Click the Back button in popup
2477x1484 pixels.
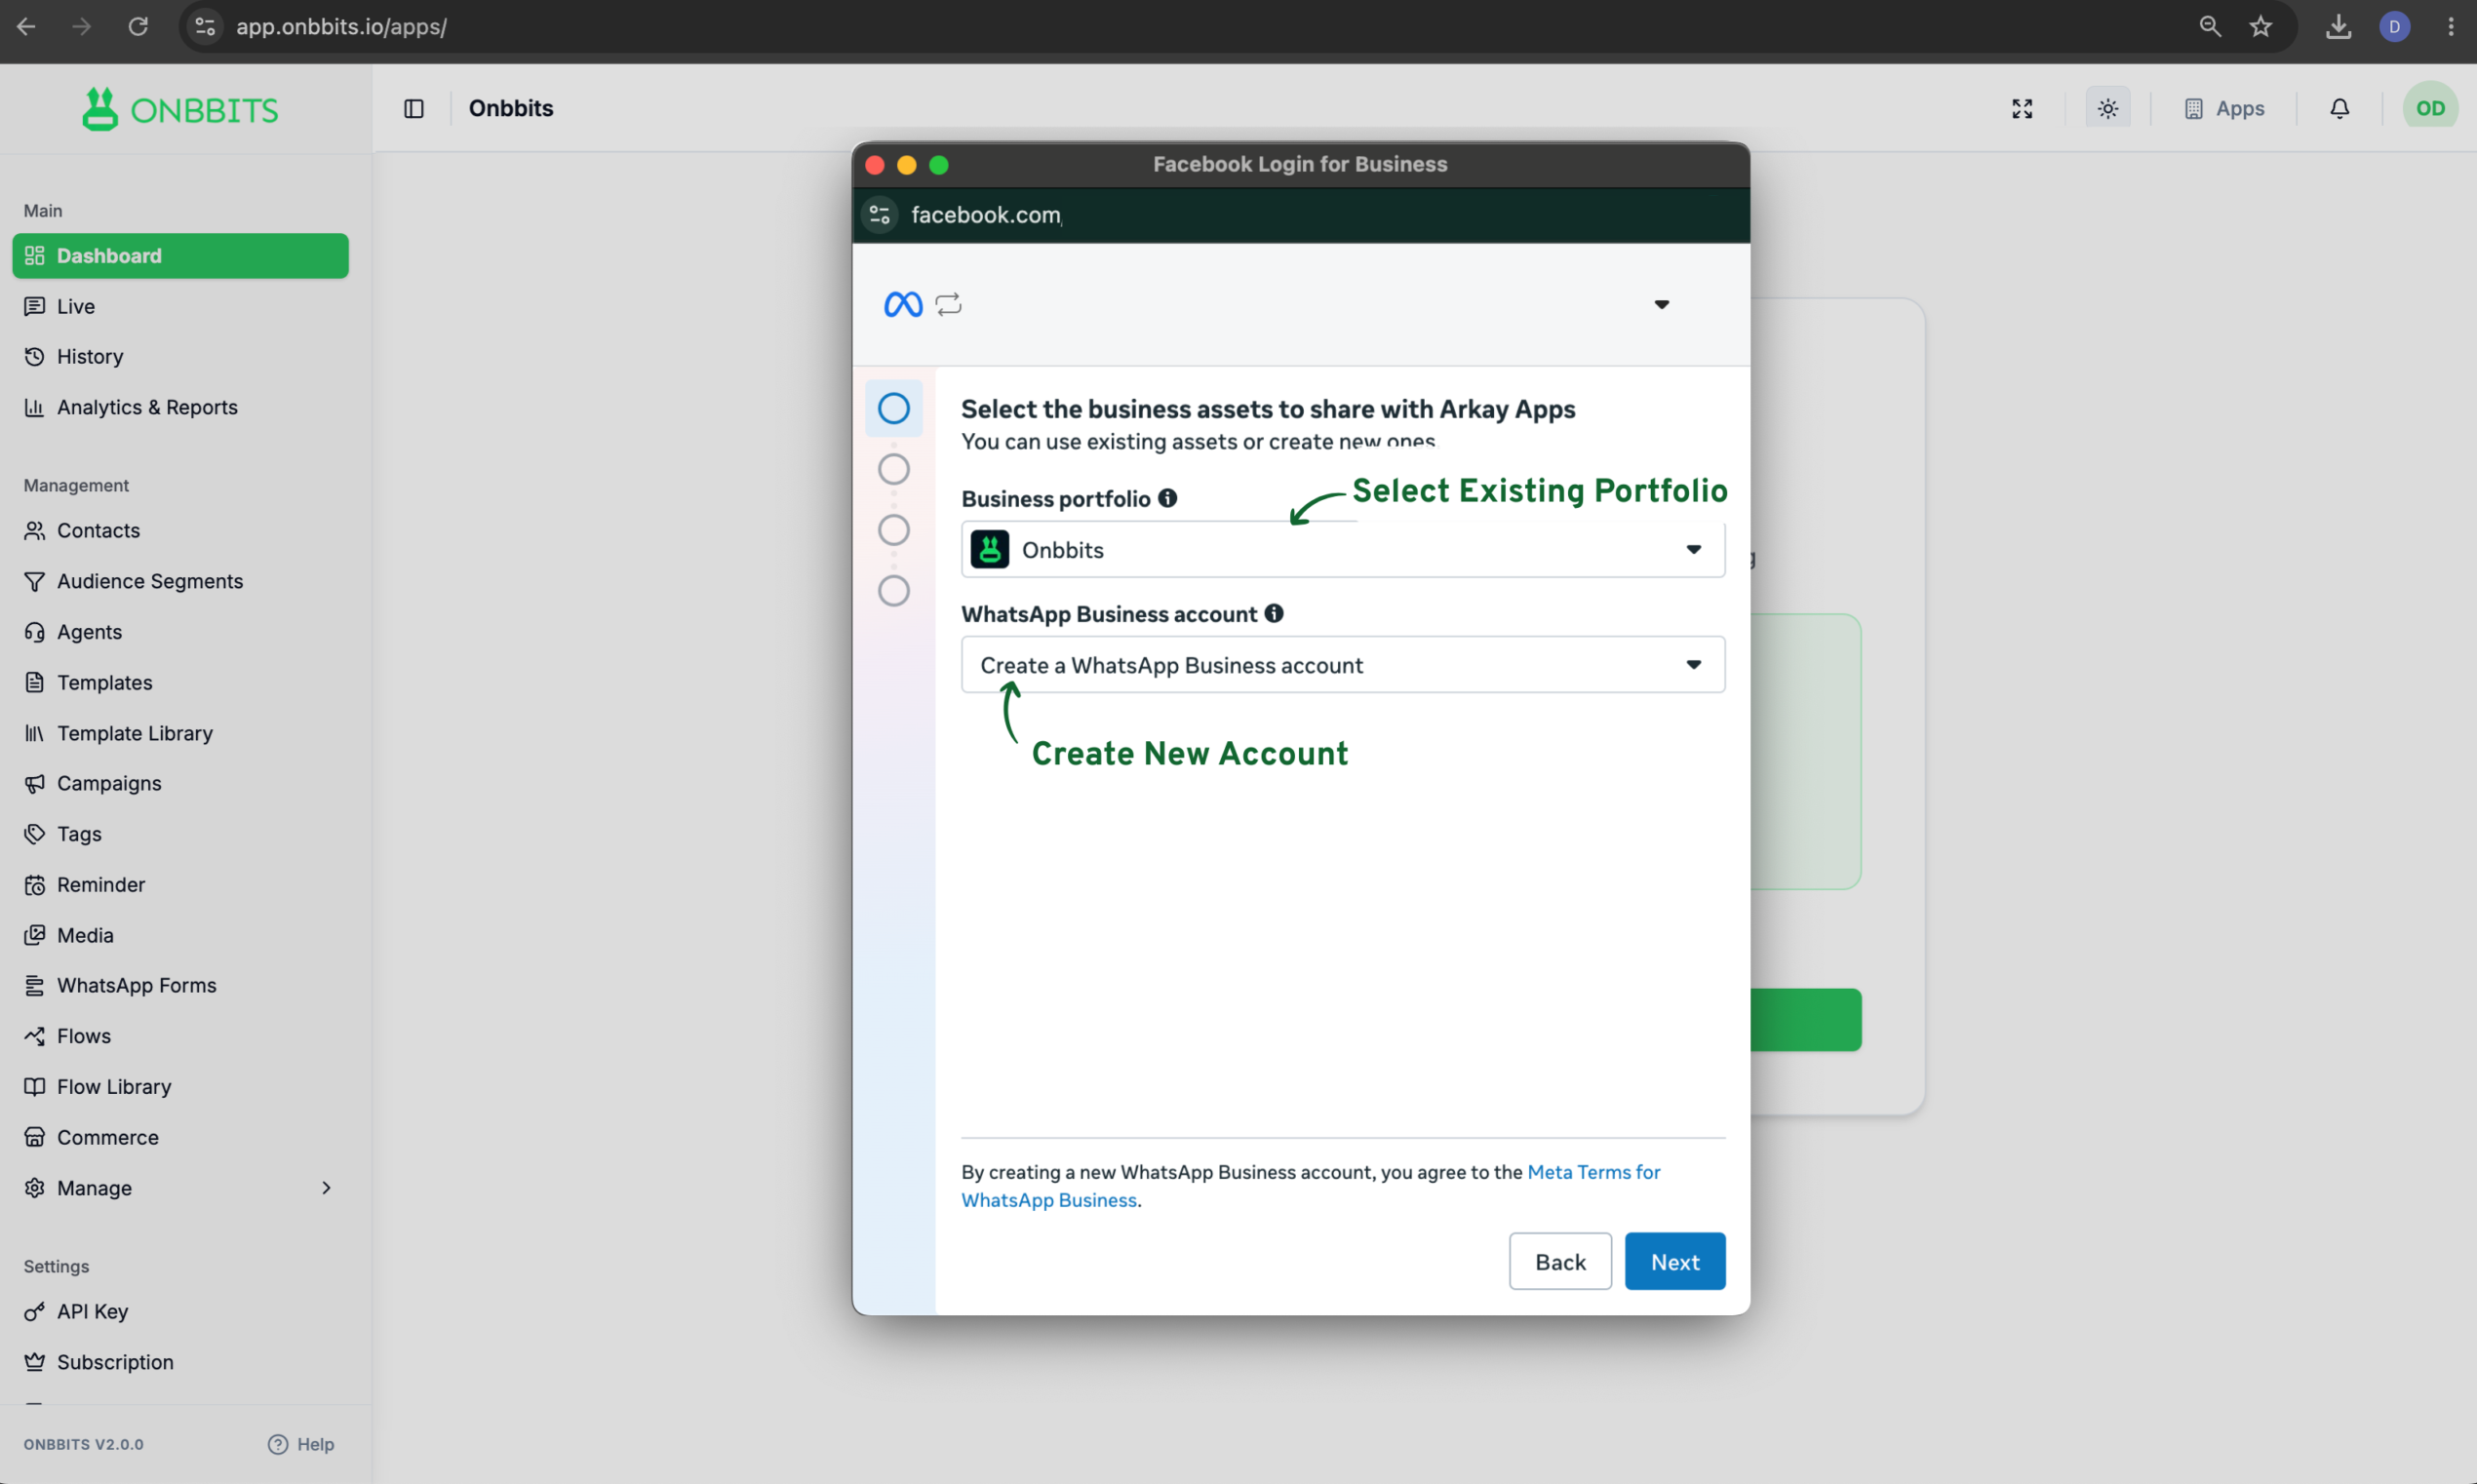(x=1560, y=1261)
